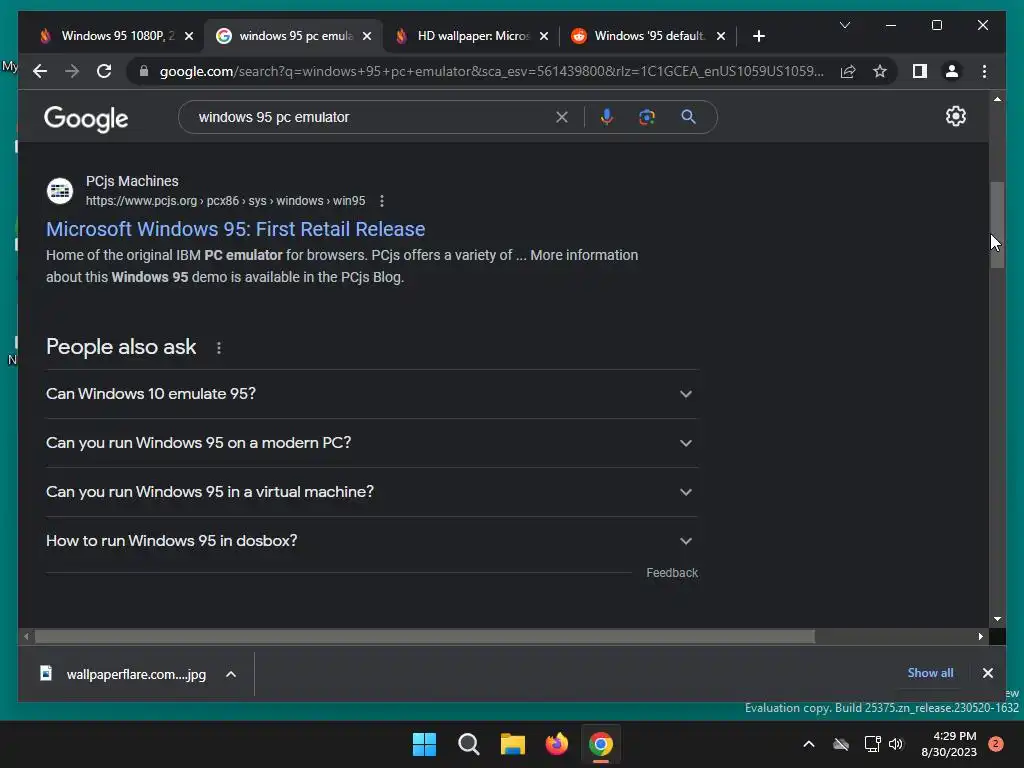Search by image with Google Lens
This screenshot has width=1024, height=768.
[647, 117]
